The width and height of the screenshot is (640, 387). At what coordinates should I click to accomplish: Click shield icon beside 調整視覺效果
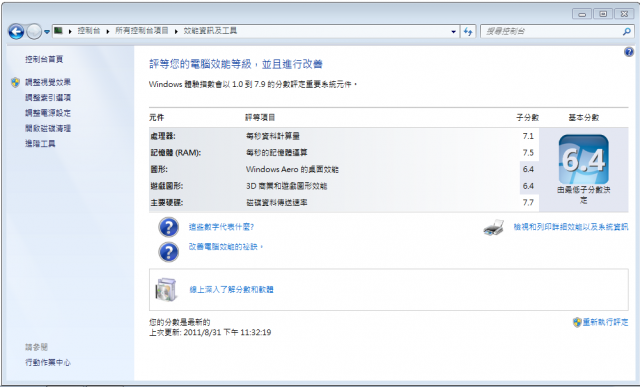tap(16, 82)
